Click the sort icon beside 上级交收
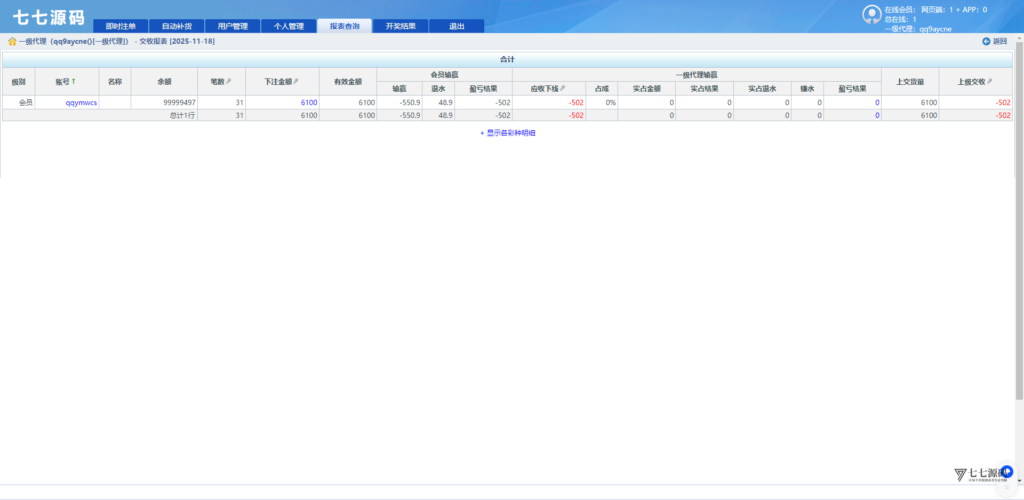The image size is (1024, 500). tap(989, 82)
